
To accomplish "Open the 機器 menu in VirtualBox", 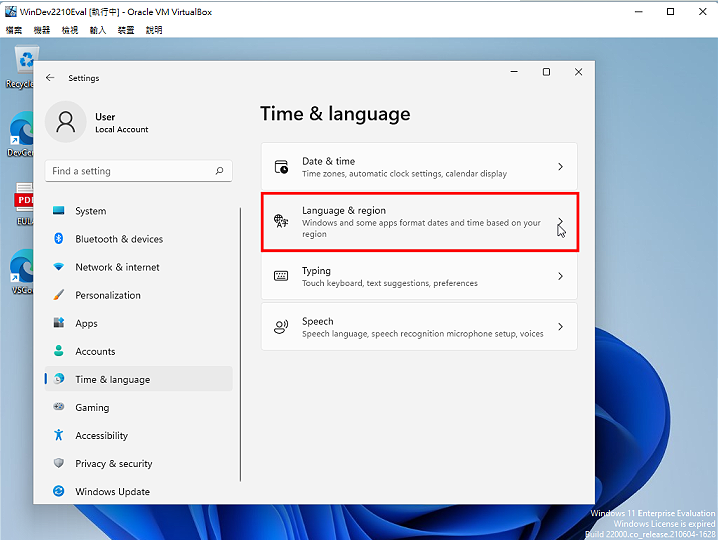I will [x=42, y=30].
